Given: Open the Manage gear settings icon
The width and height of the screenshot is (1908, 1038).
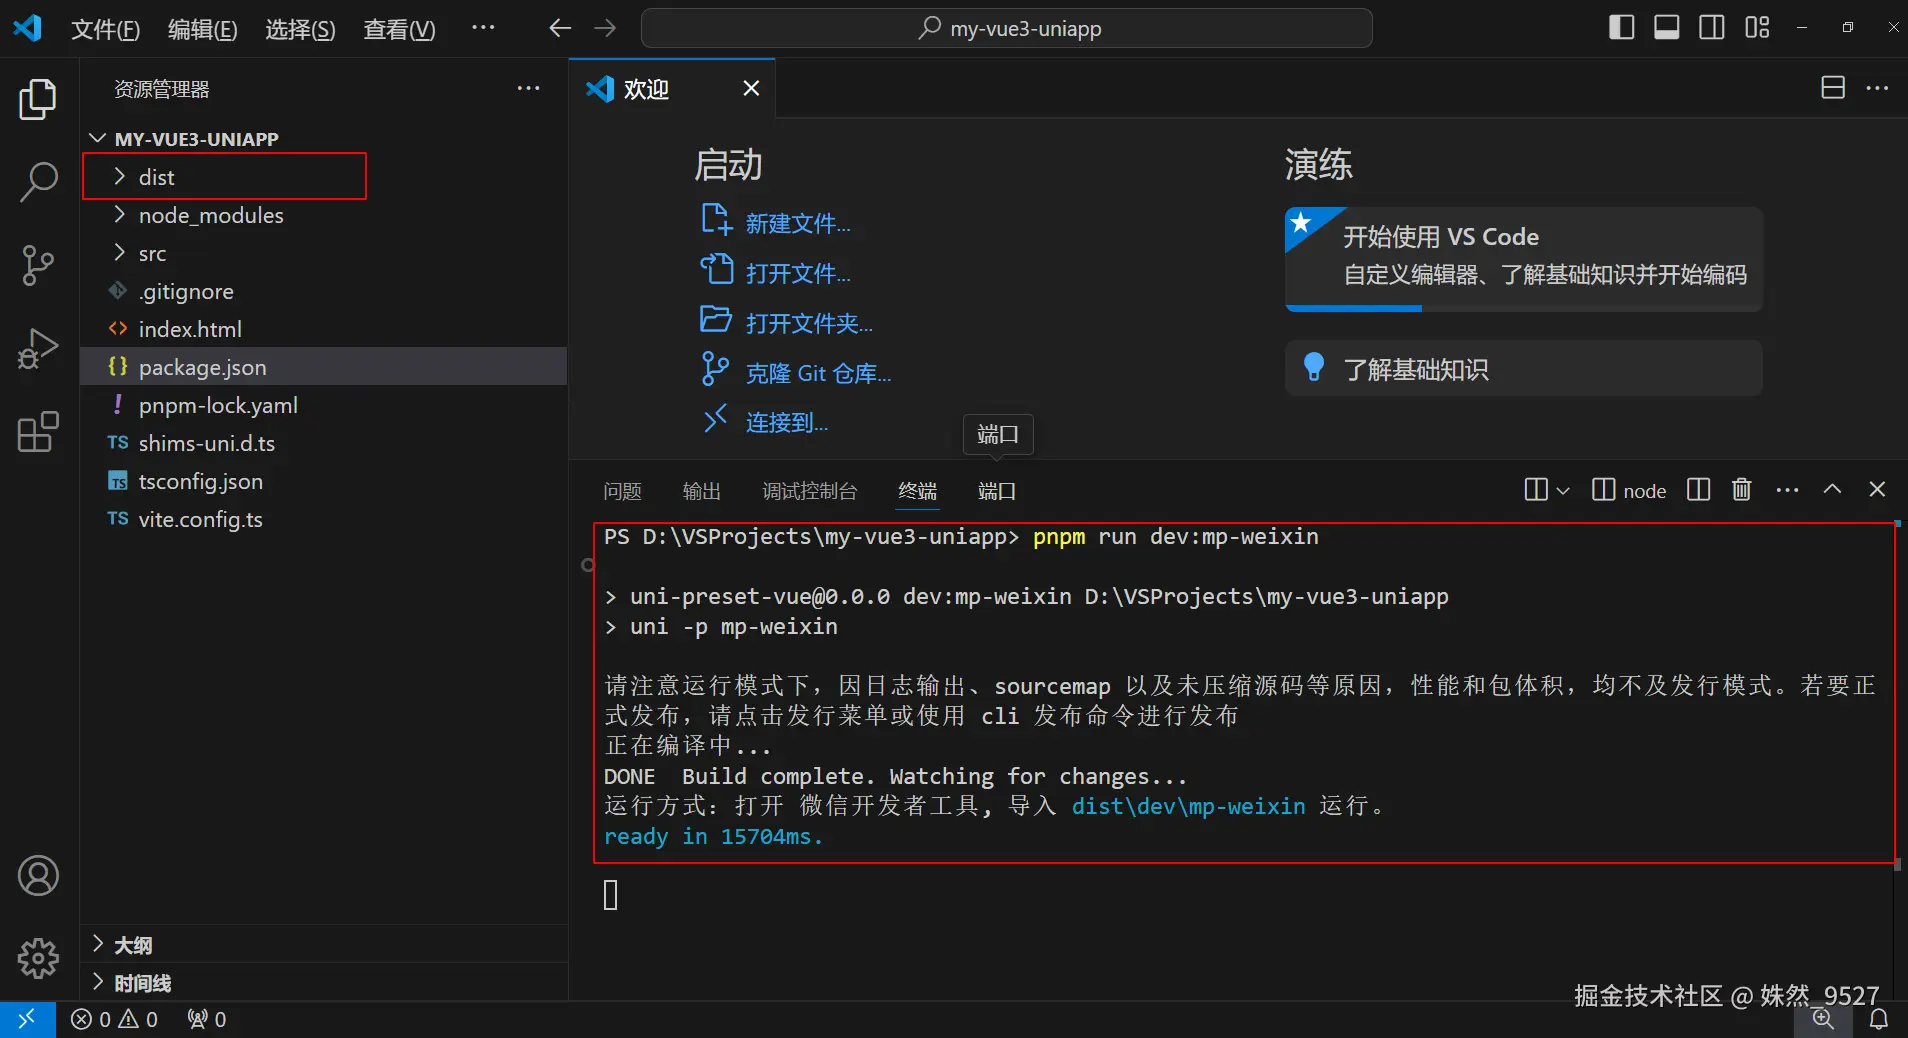Looking at the screenshot, I should coord(38,958).
